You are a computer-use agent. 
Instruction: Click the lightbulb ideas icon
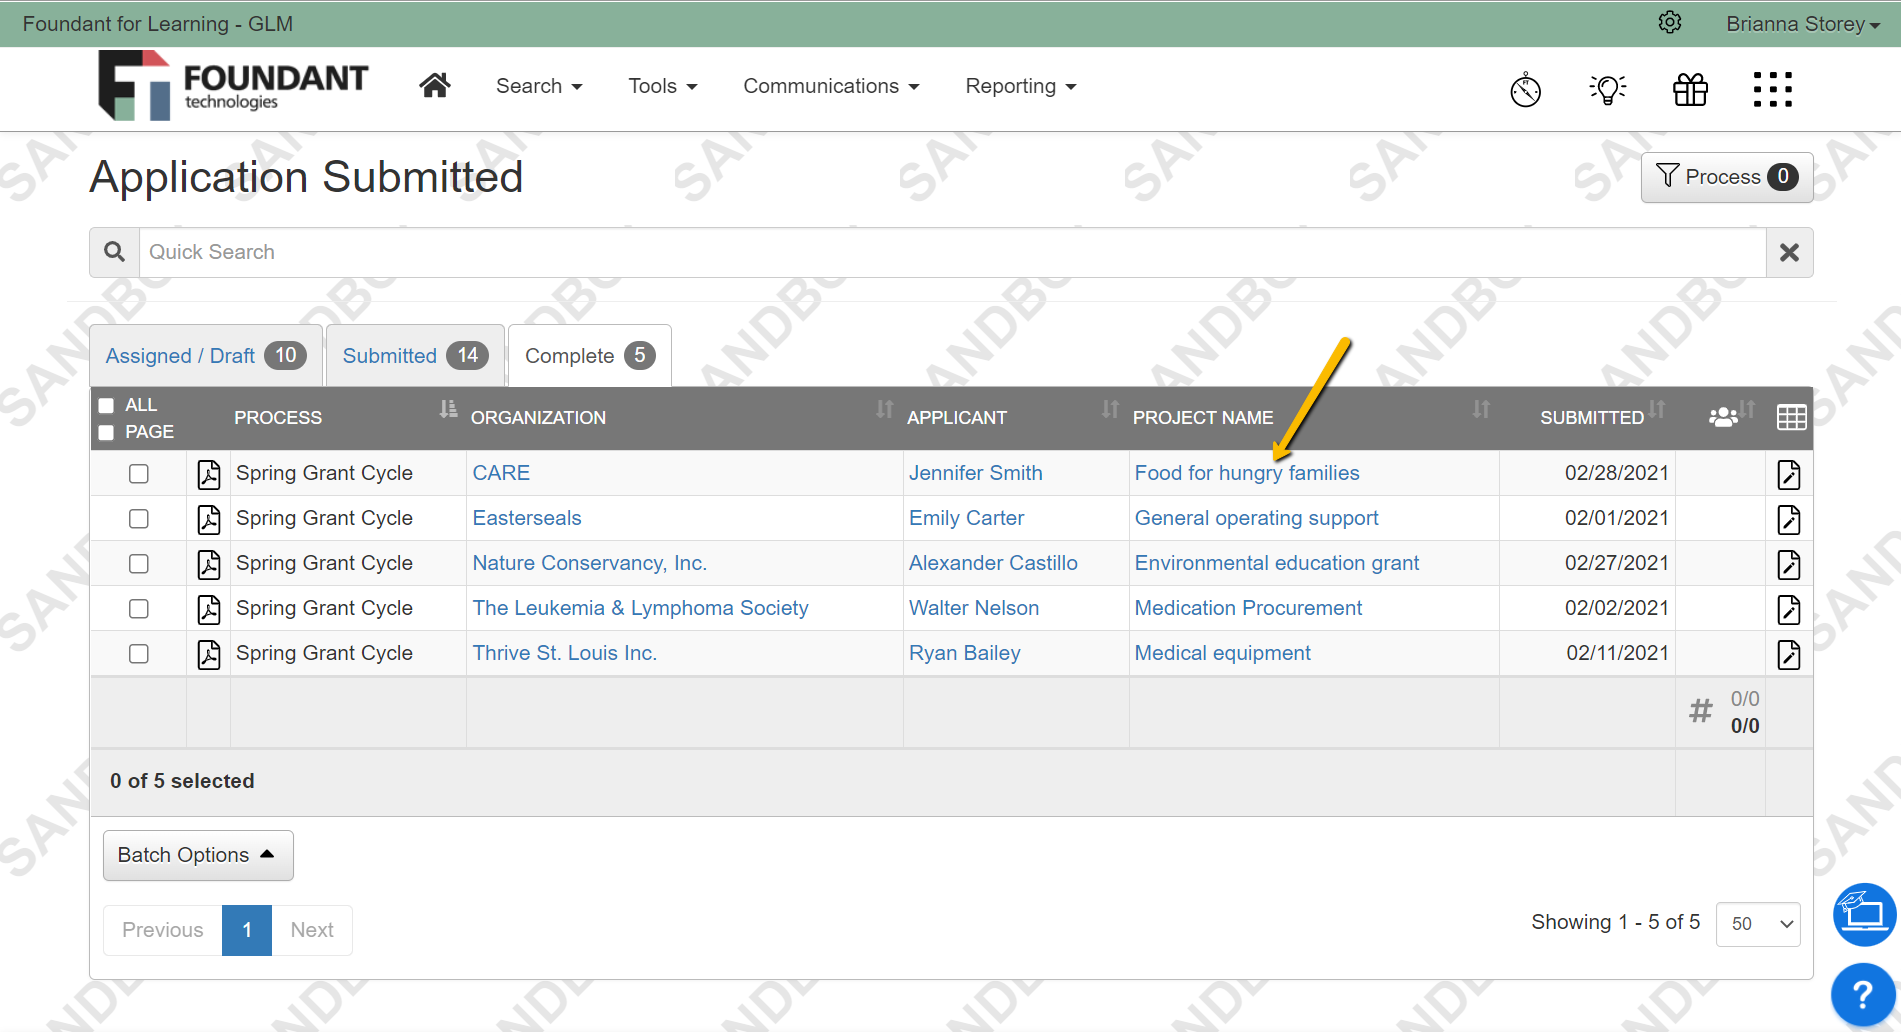click(x=1607, y=89)
